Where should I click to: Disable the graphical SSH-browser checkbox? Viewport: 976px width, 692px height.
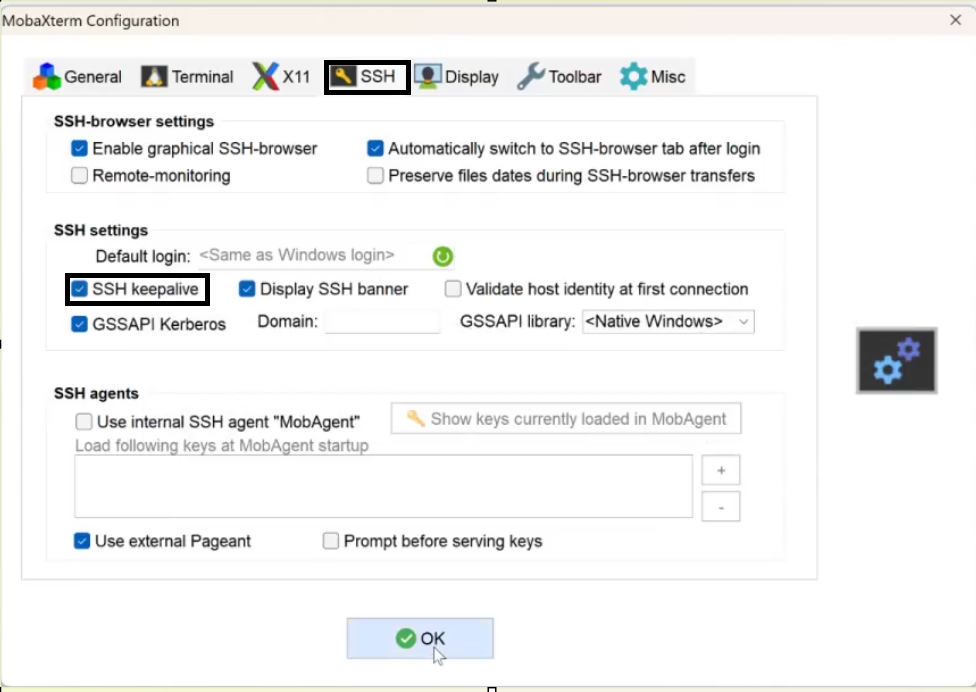point(79,148)
